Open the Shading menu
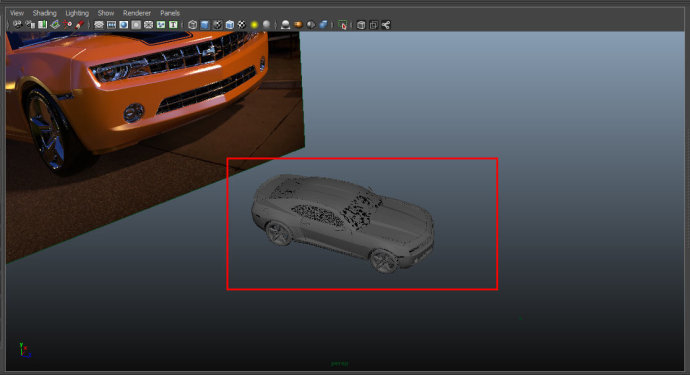The height and width of the screenshot is (375, 690). pyautogui.click(x=44, y=13)
